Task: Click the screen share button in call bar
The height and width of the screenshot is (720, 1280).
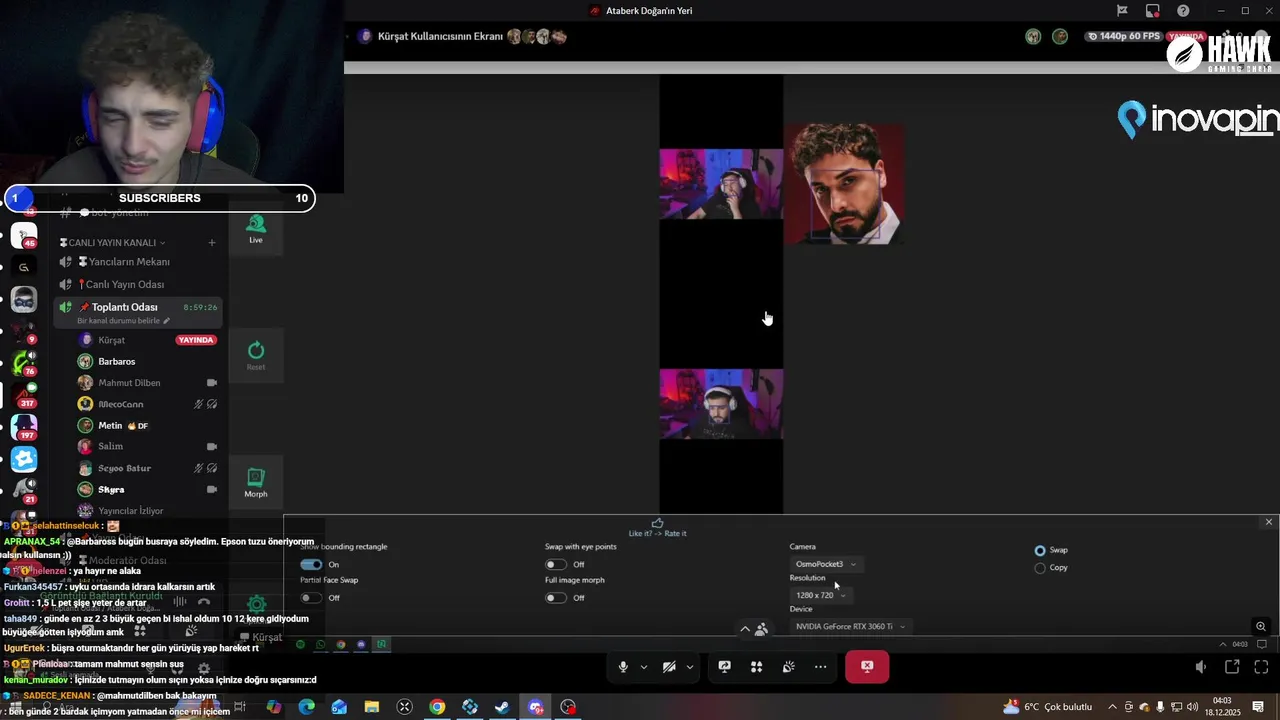Action: 725,667
